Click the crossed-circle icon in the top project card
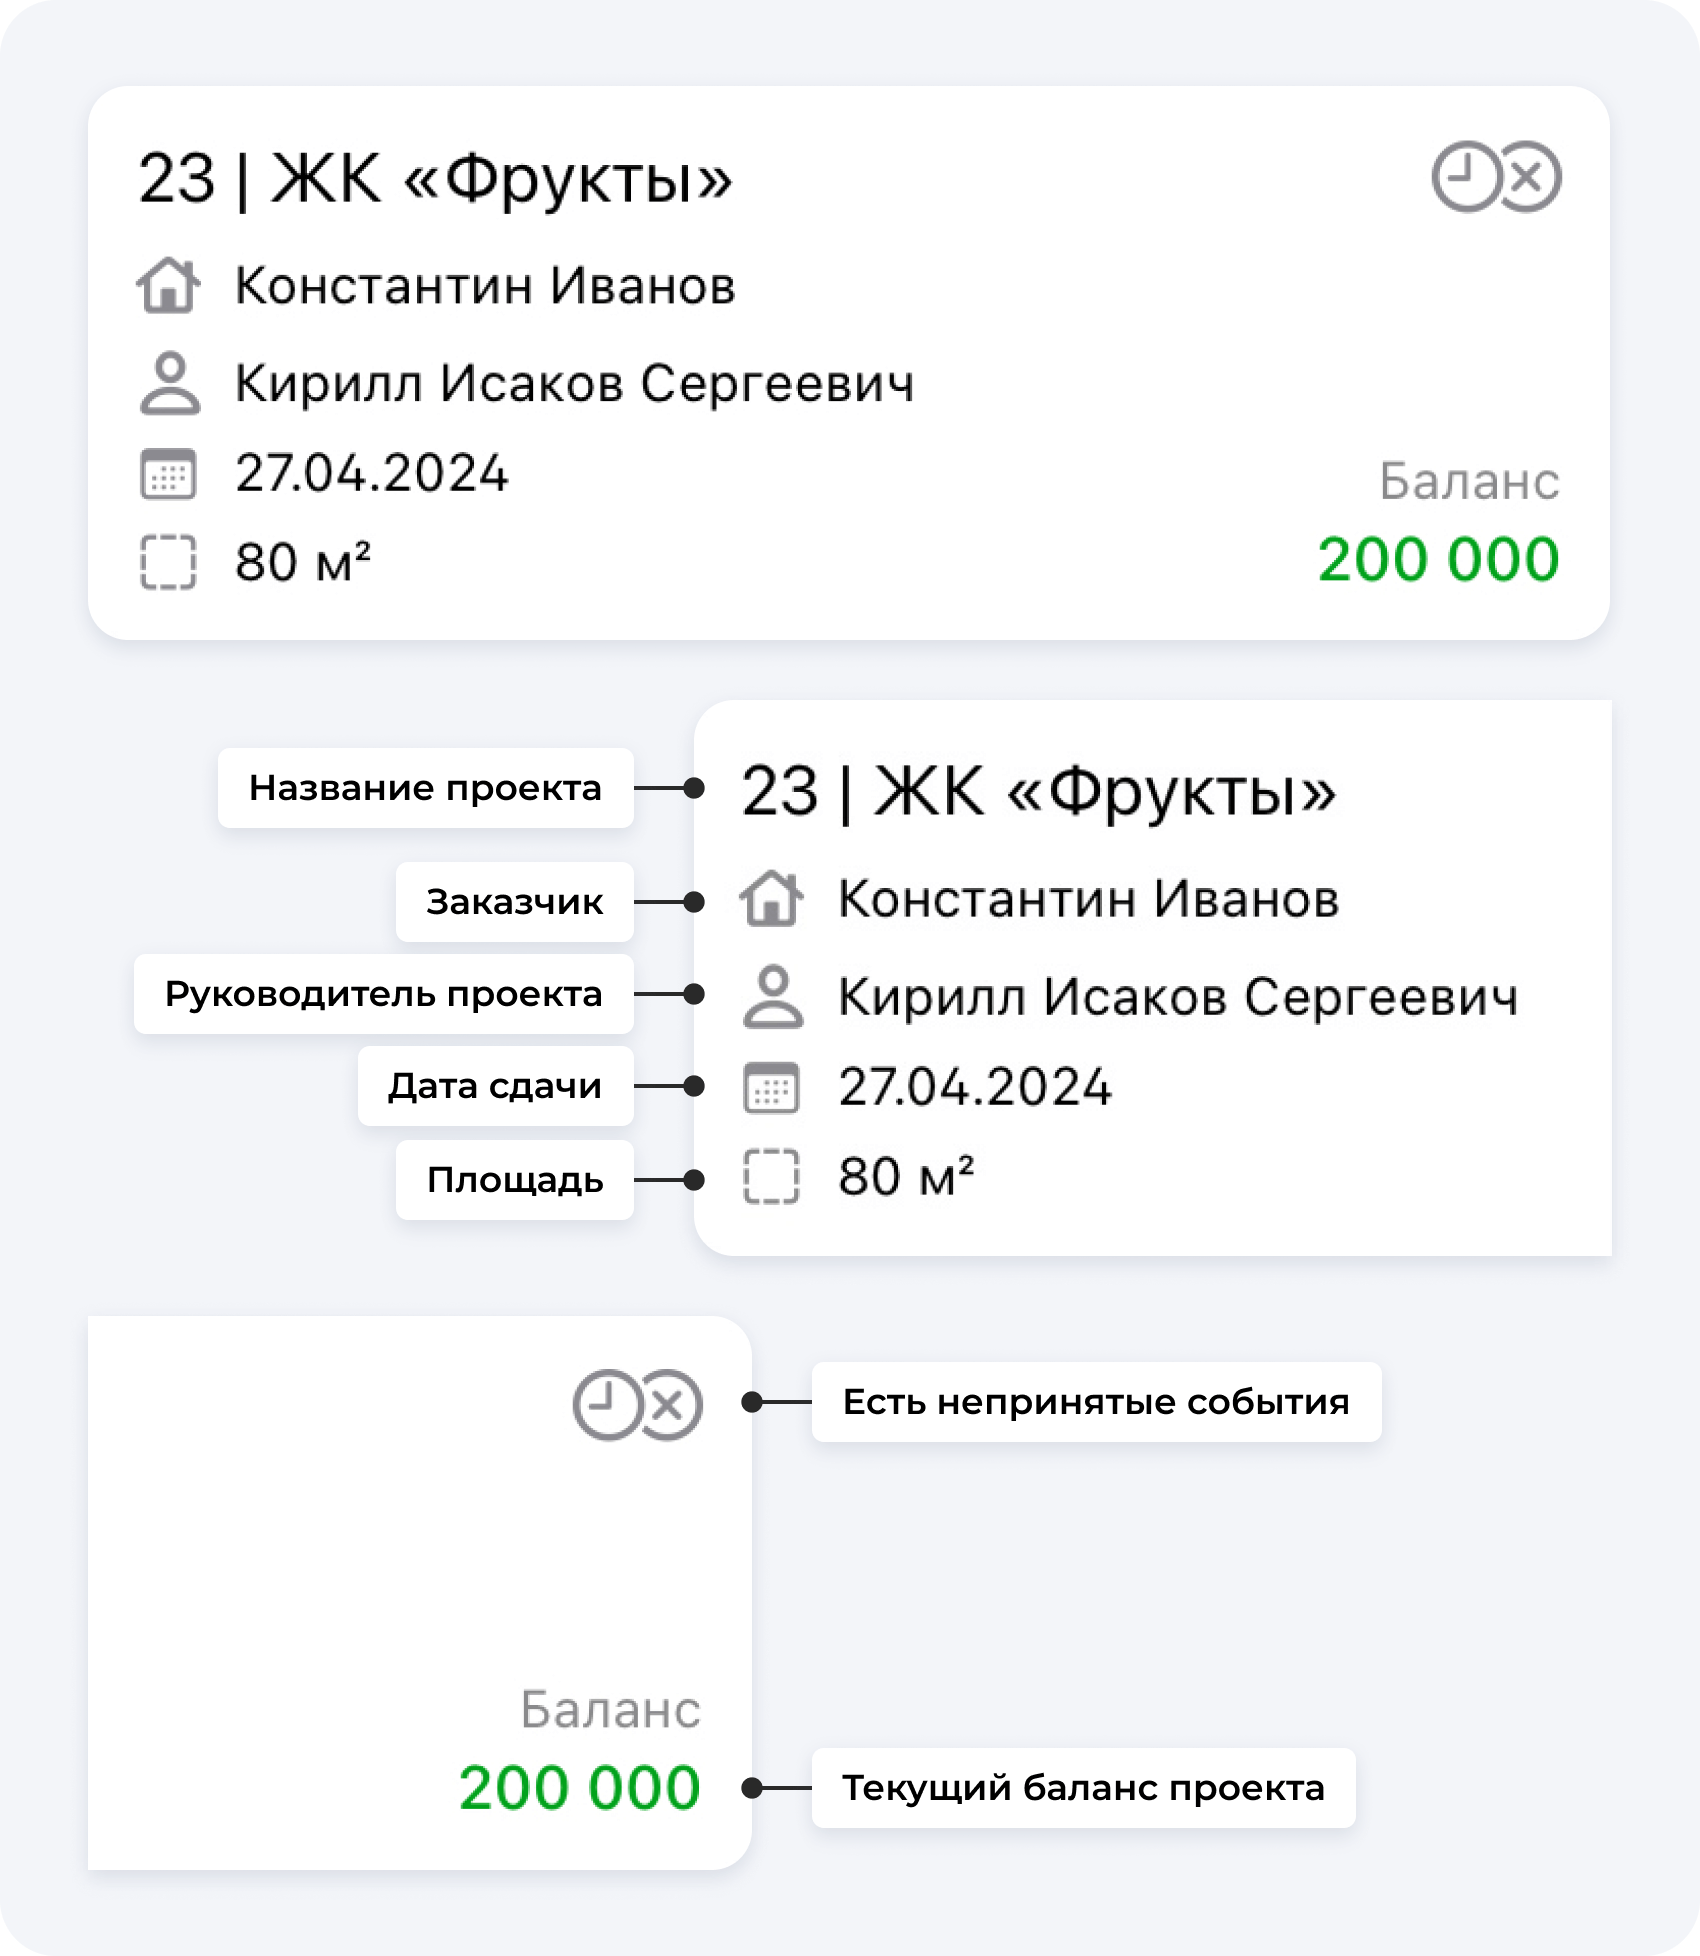Image resolution: width=1700 pixels, height=1956 pixels. tap(1528, 178)
